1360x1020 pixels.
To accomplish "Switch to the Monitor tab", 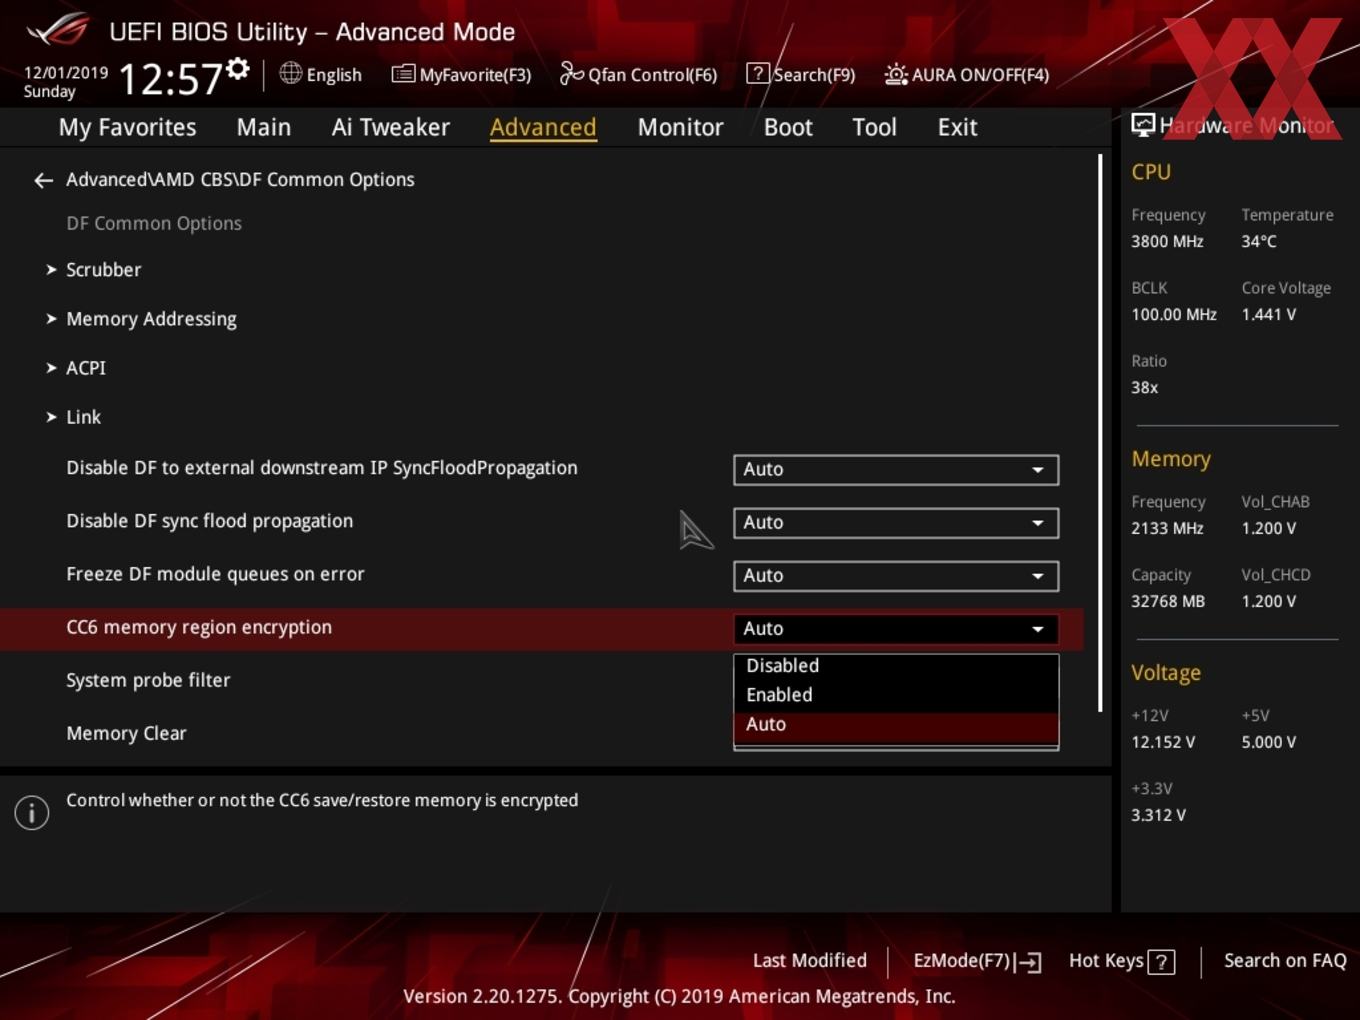I will (680, 127).
